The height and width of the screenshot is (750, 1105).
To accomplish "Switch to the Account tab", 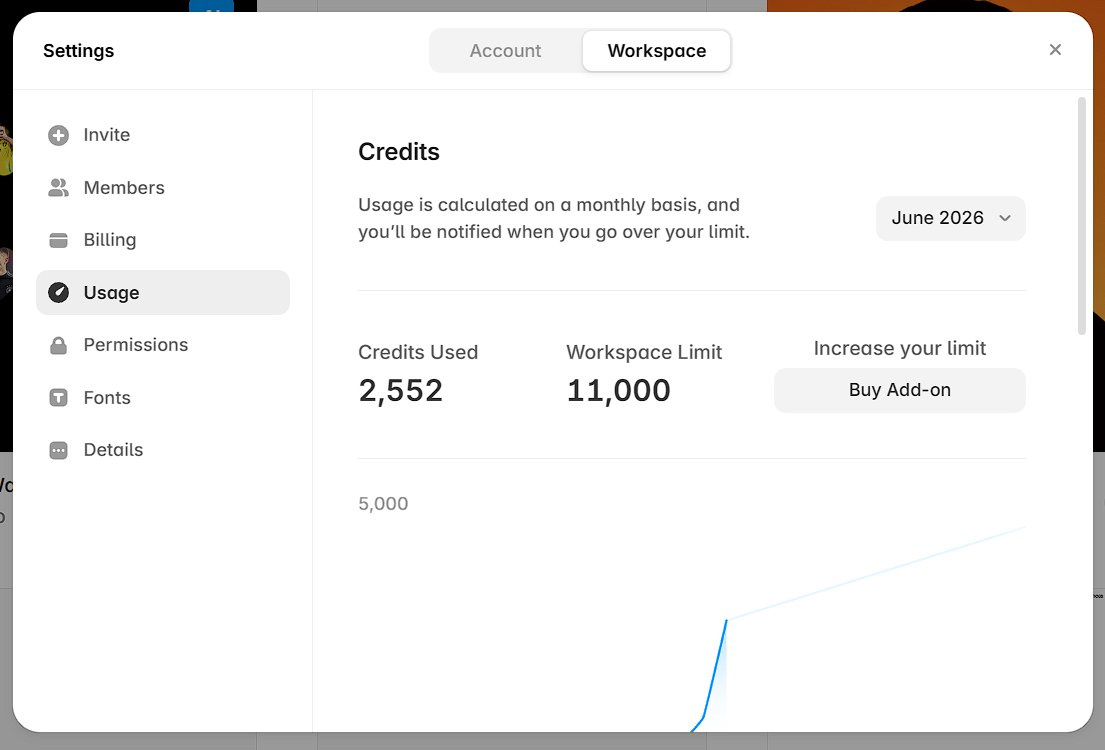I will 506,51.
